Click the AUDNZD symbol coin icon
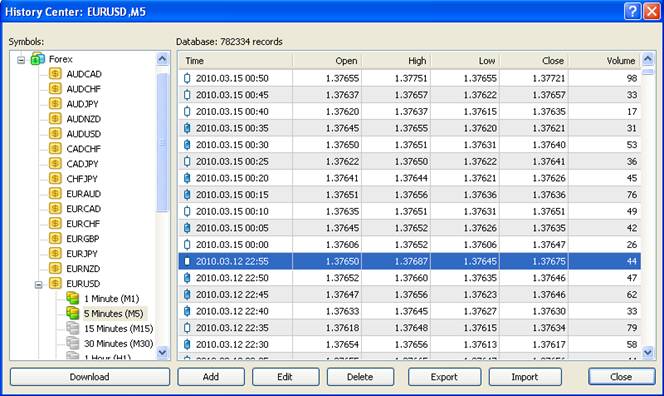 tap(55, 119)
